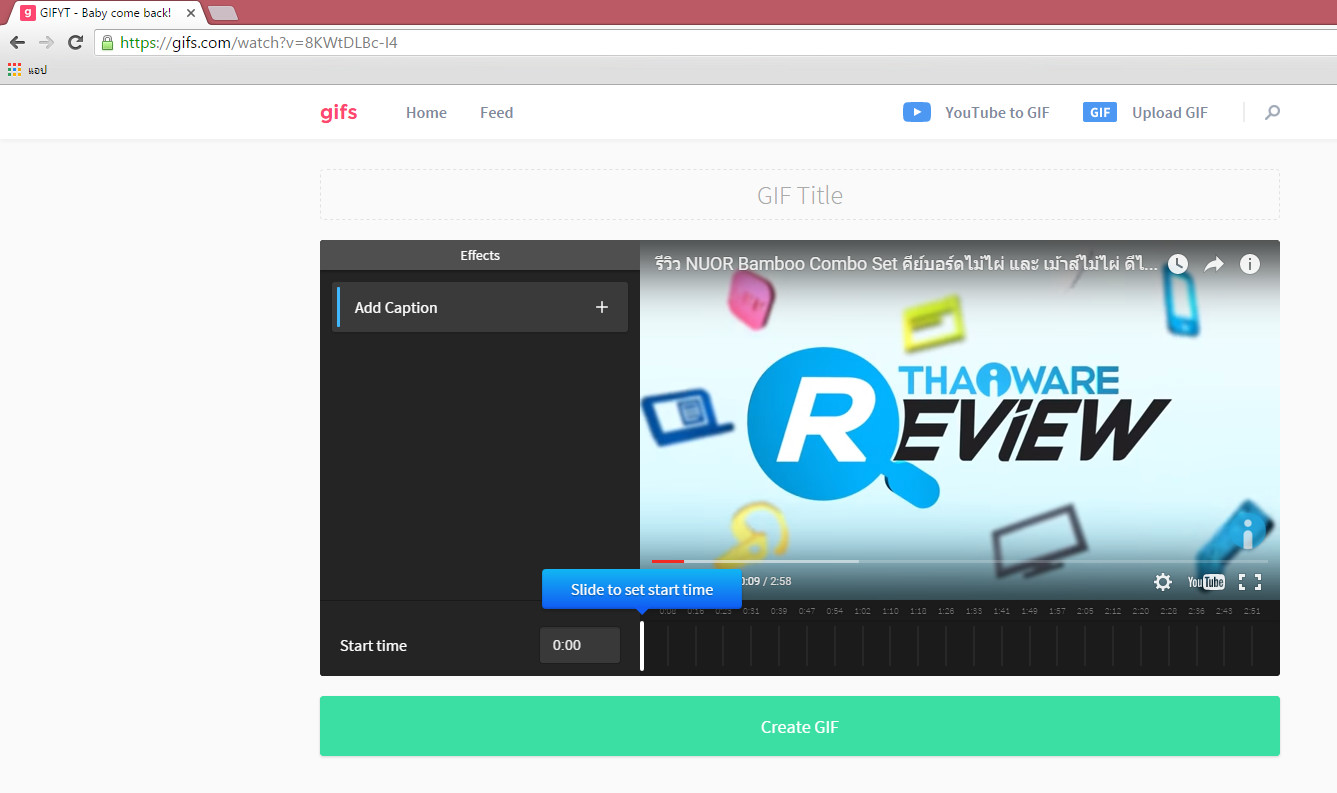Click the plus icon on Add Caption
The height and width of the screenshot is (793, 1337).
point(602,307)
